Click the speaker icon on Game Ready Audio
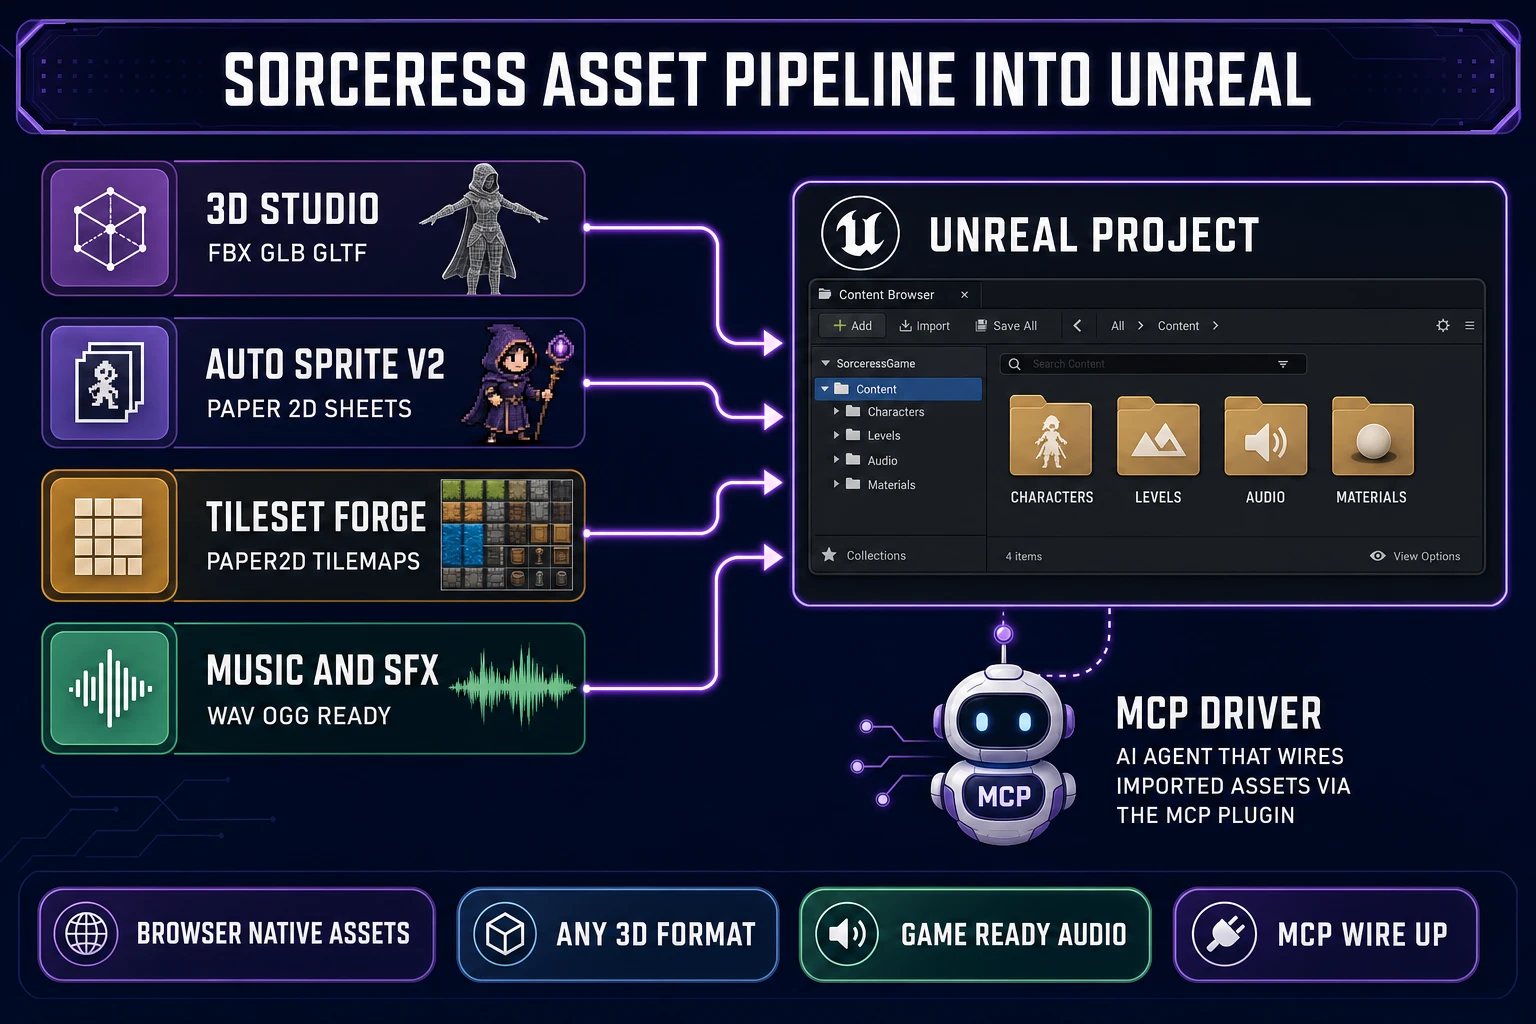Viewport: 1536px width, 1024px height. [x=847, y=934]
